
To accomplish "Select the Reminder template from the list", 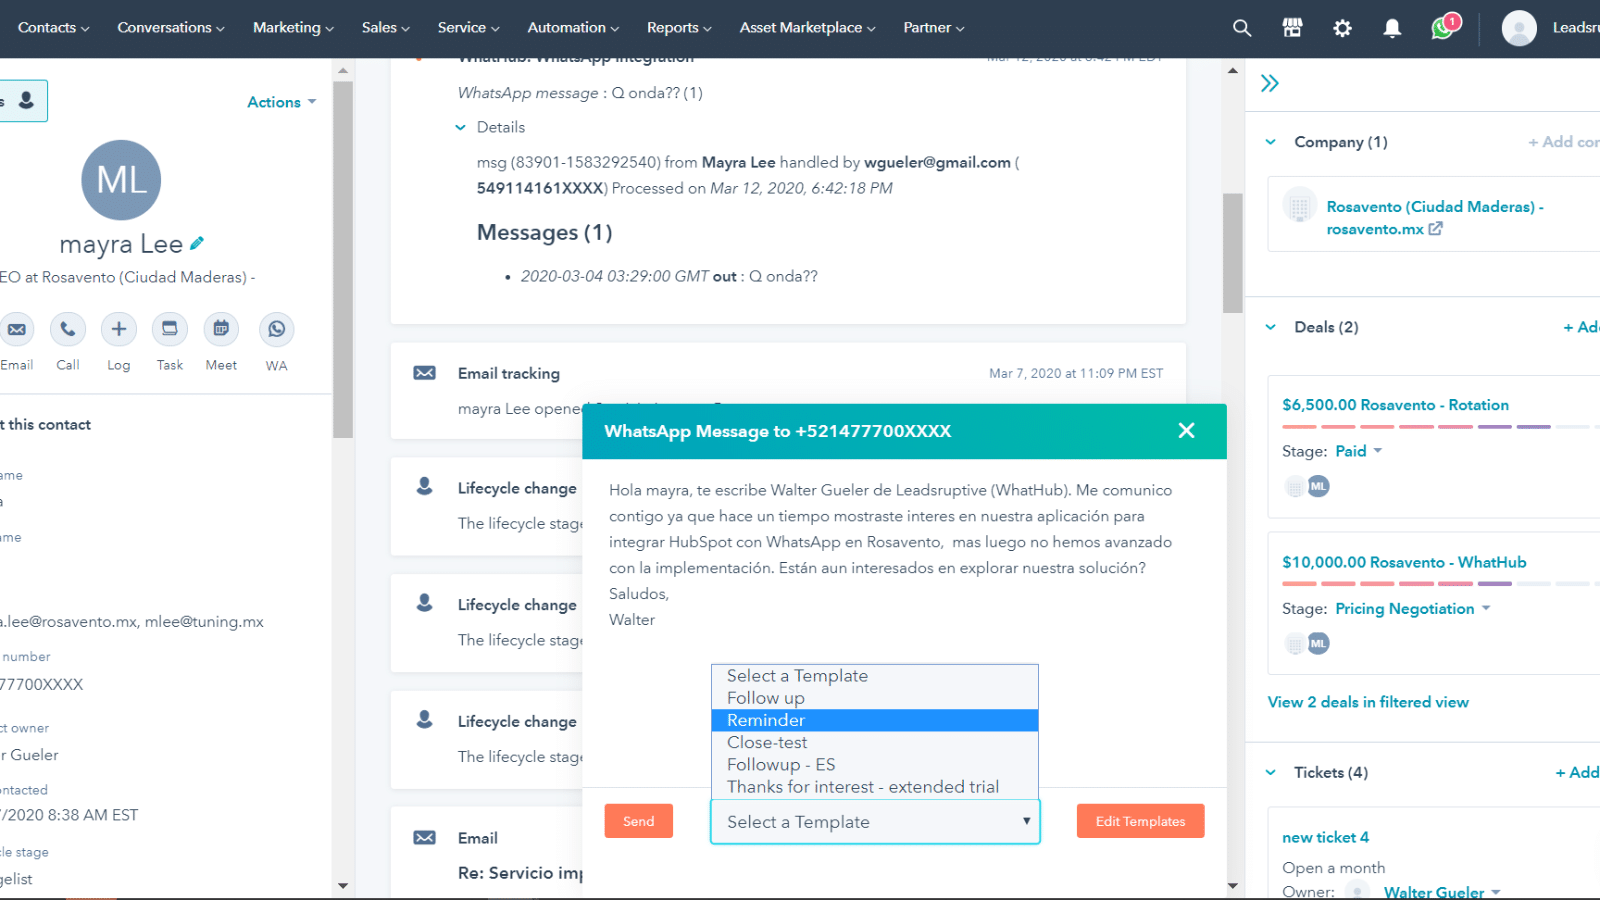I will (x=765, y=719).
